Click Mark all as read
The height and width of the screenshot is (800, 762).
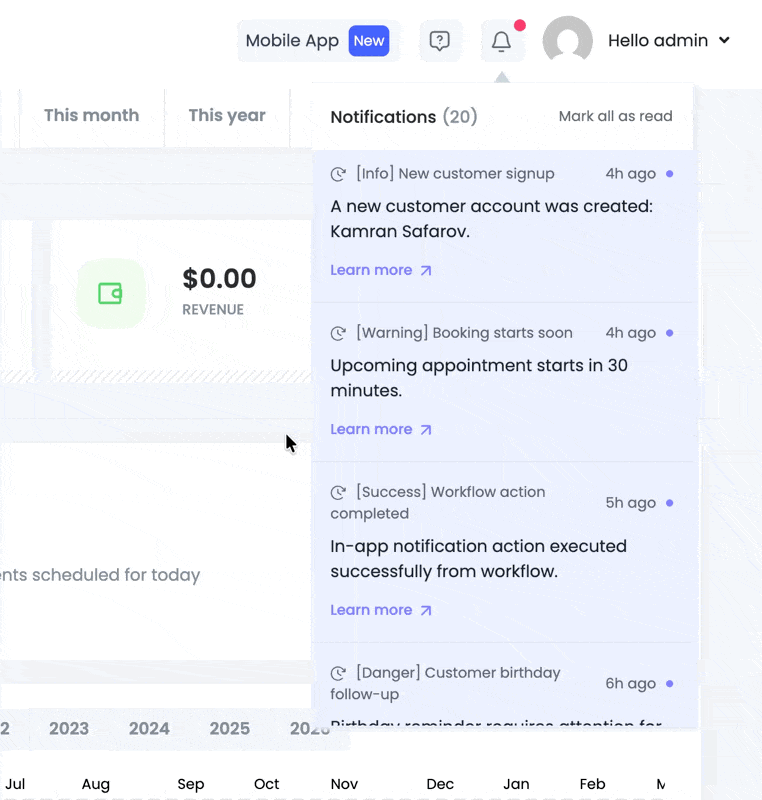615,116
